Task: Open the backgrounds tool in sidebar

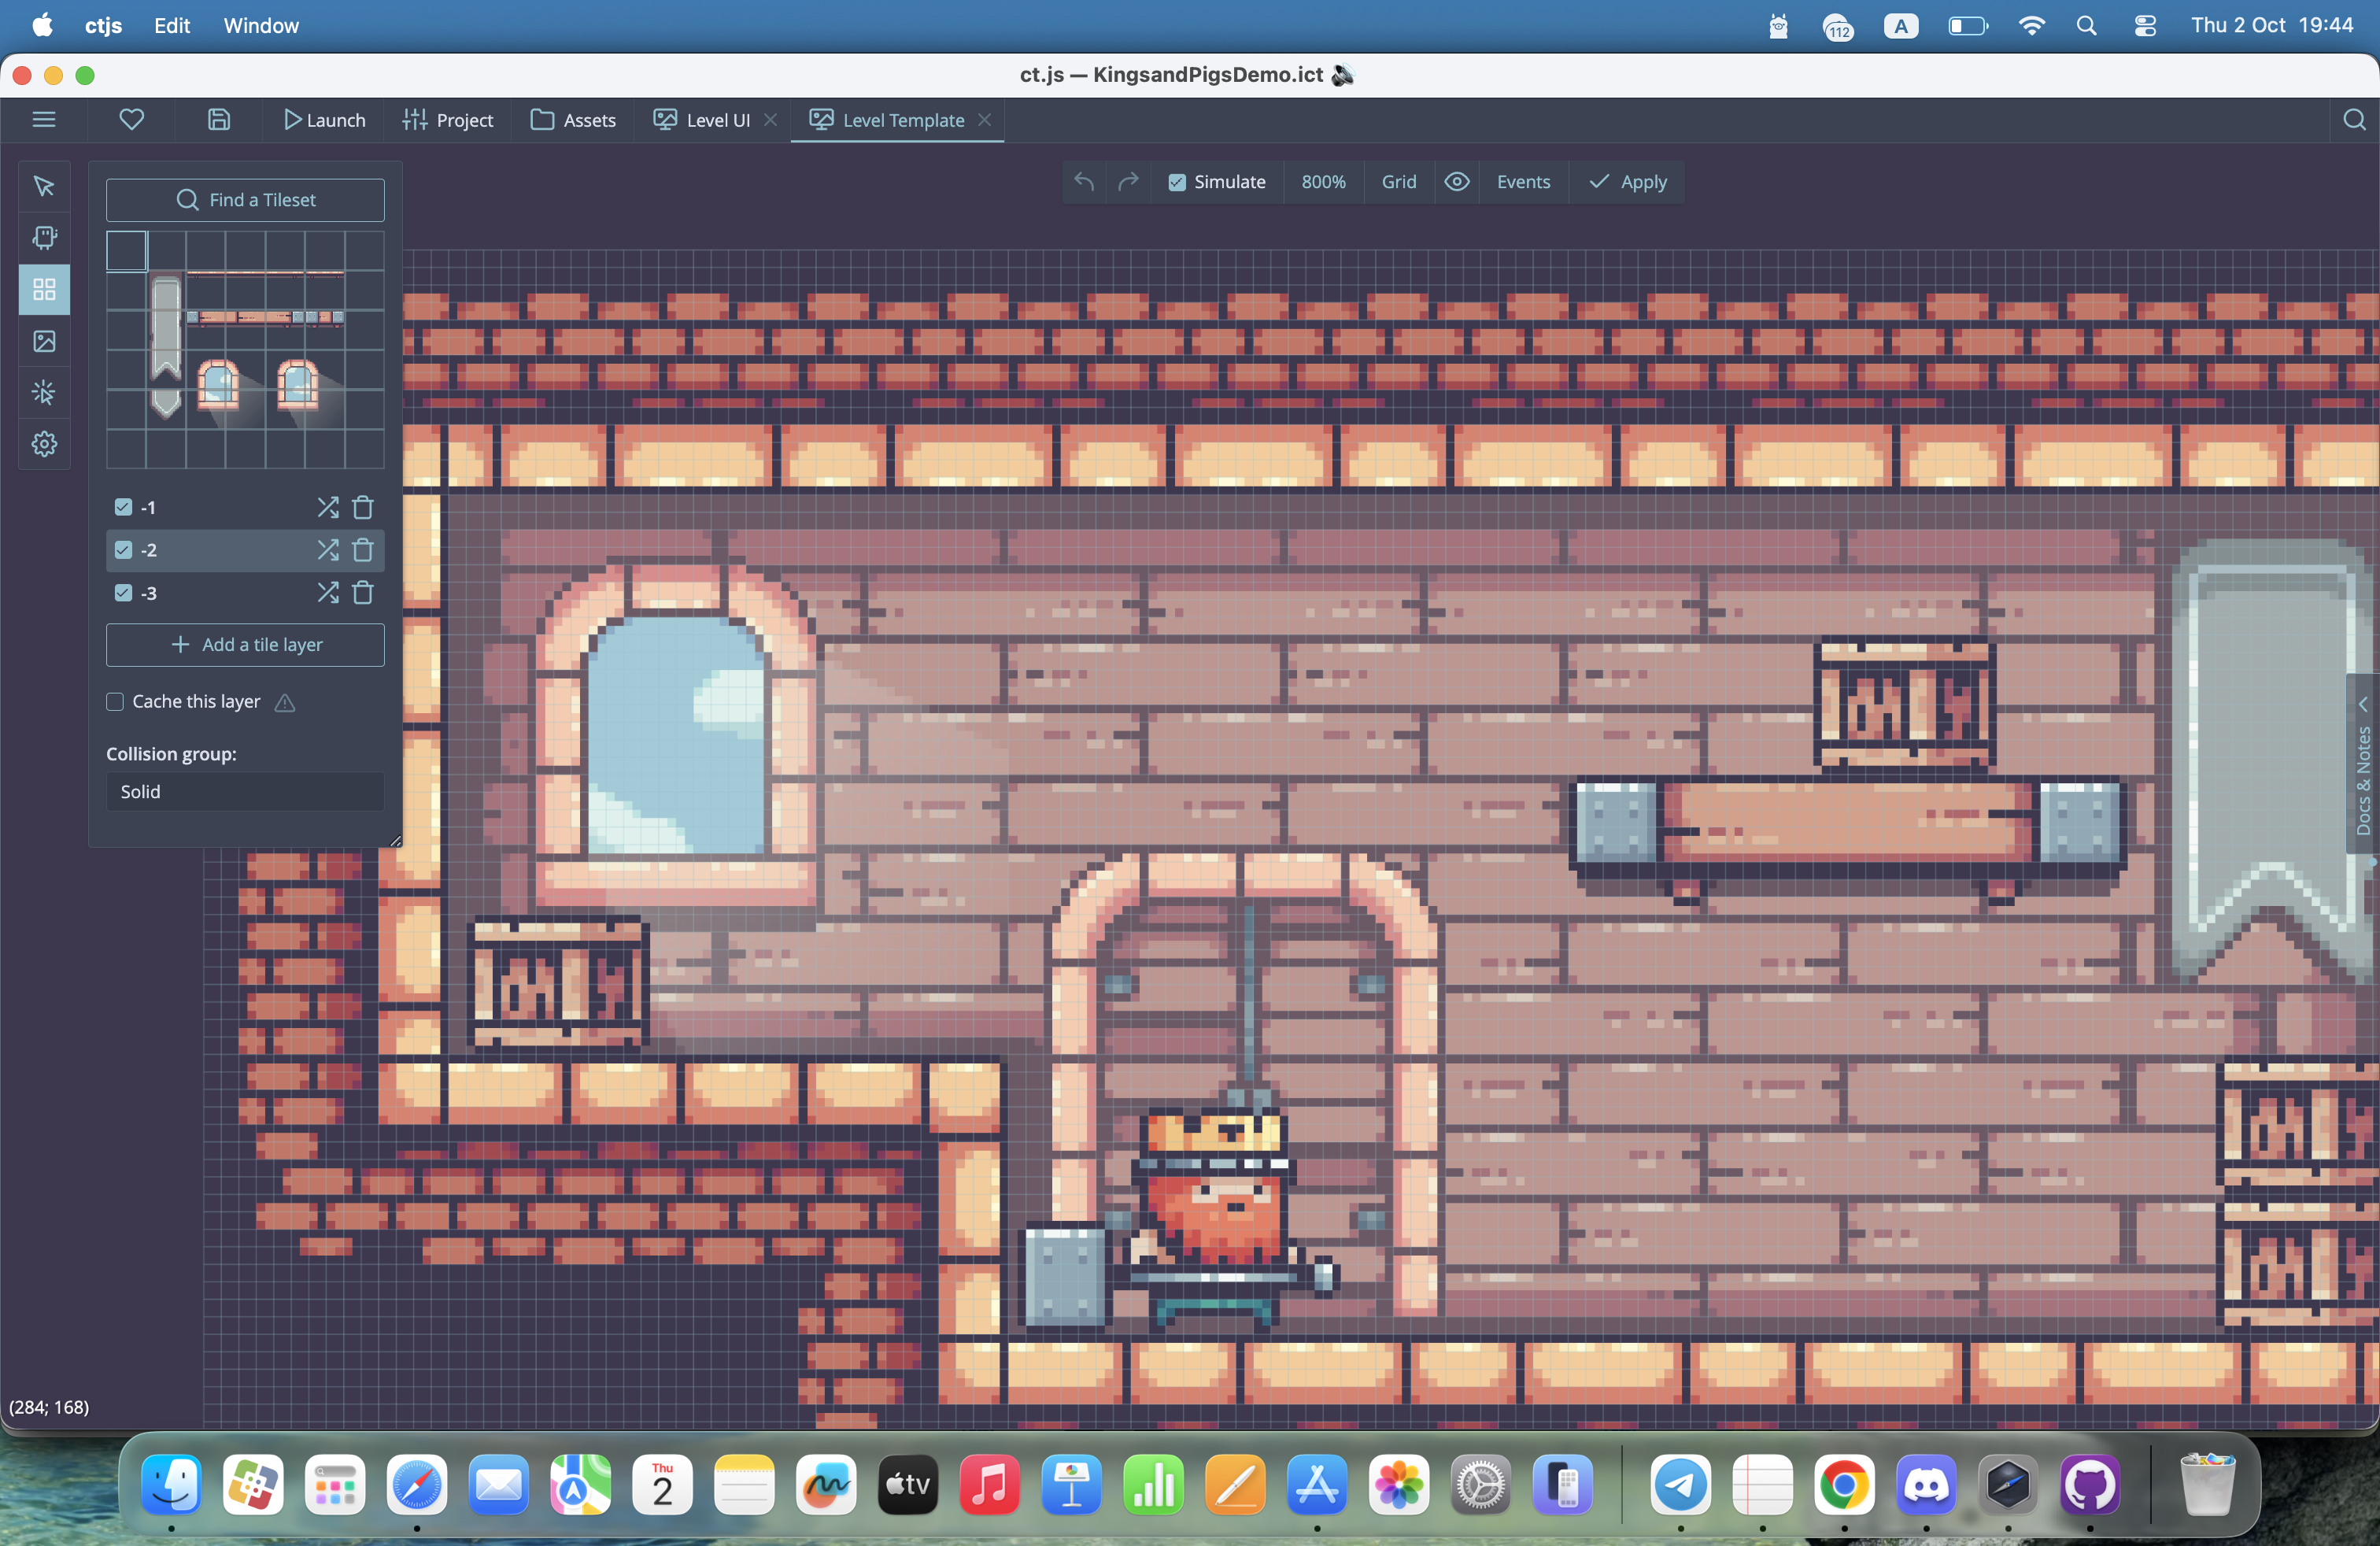Action: pos(44,341)
